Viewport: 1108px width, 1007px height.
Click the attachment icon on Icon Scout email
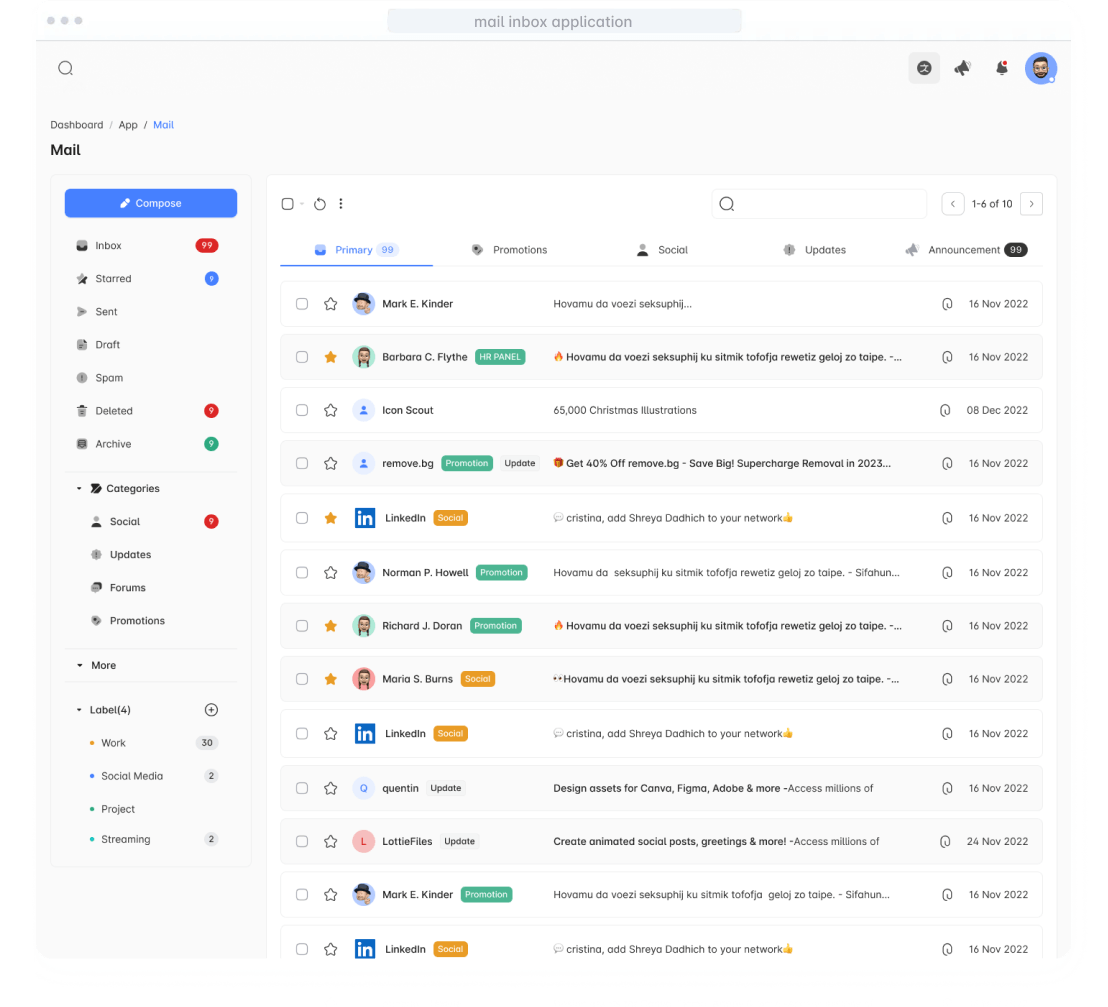(x=945, y=410)
